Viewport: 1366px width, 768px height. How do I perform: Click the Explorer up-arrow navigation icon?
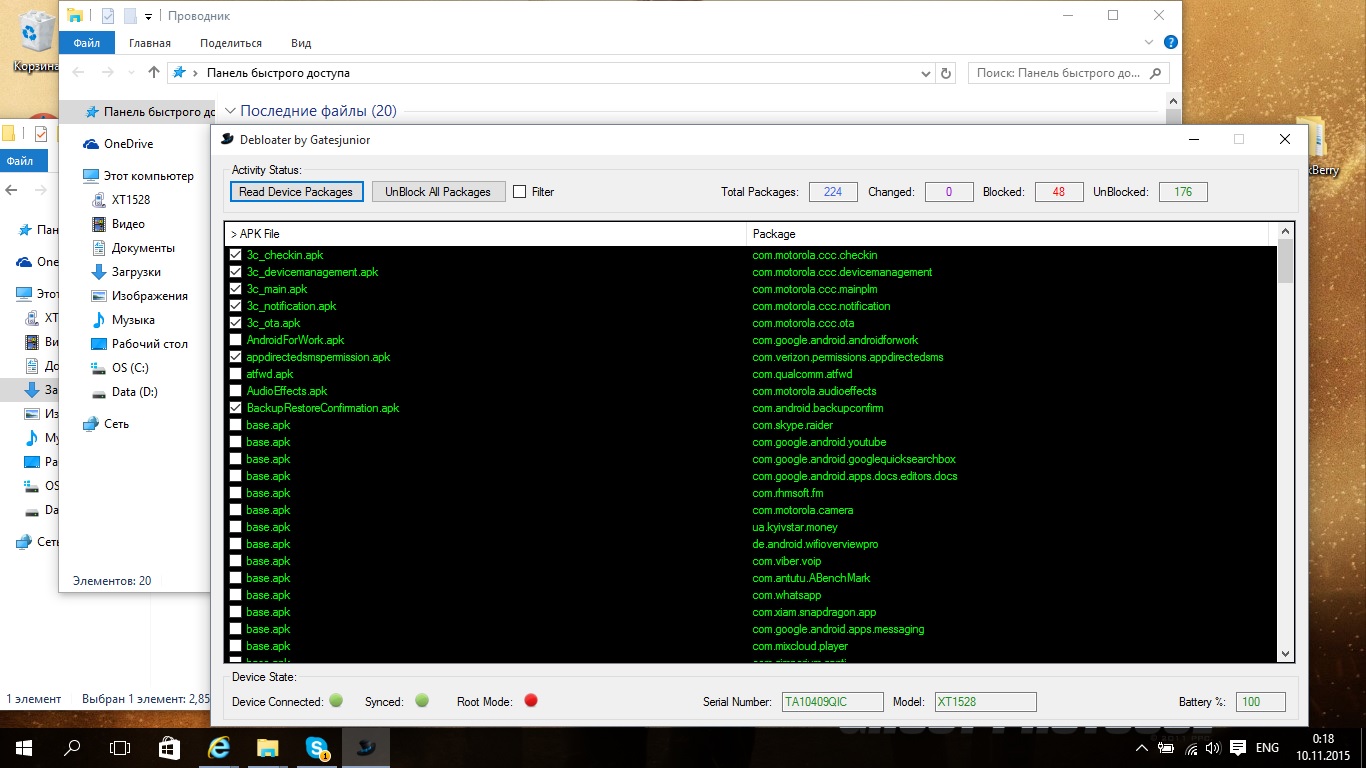click(x=153, y=72)
